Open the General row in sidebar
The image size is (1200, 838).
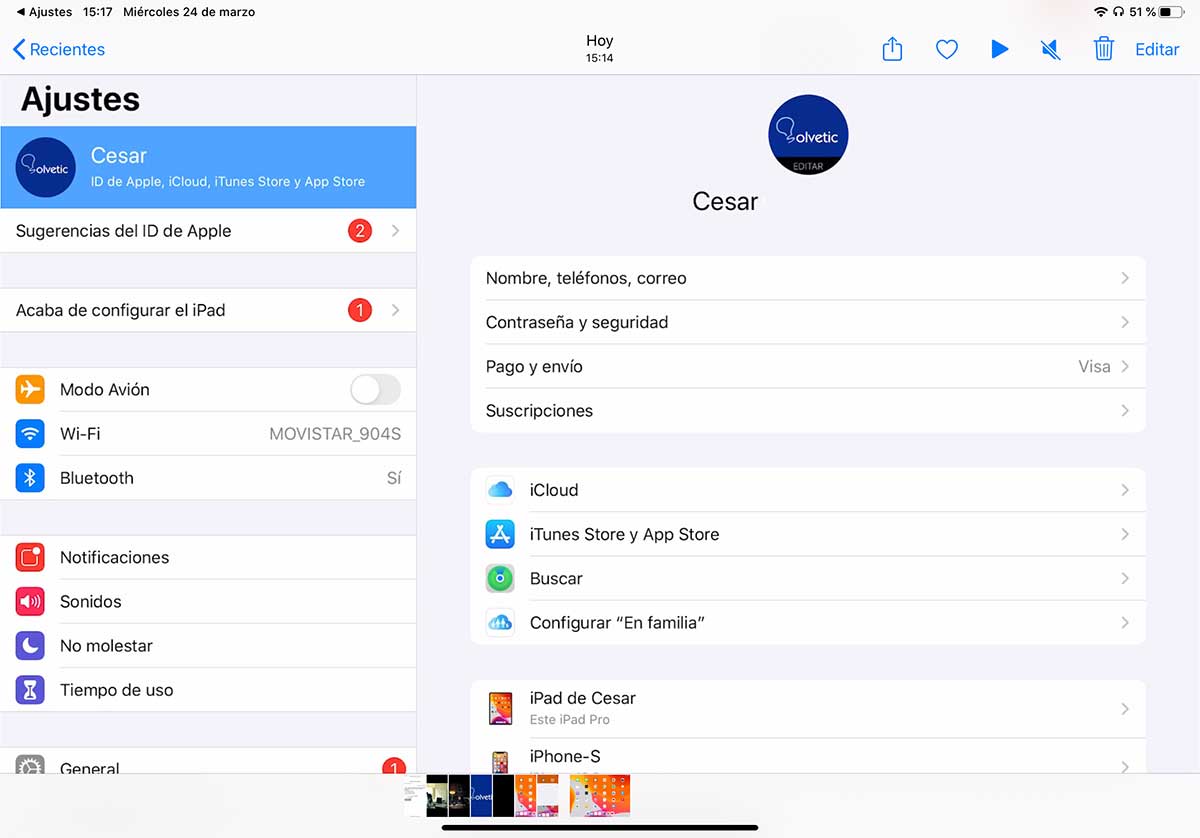pyautogui.click(x=208, y=762)
